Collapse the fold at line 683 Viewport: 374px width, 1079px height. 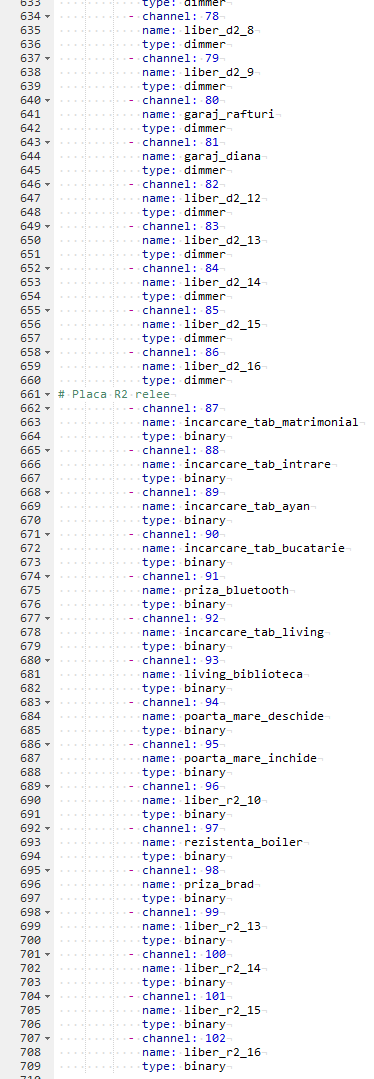coord(48,703)
